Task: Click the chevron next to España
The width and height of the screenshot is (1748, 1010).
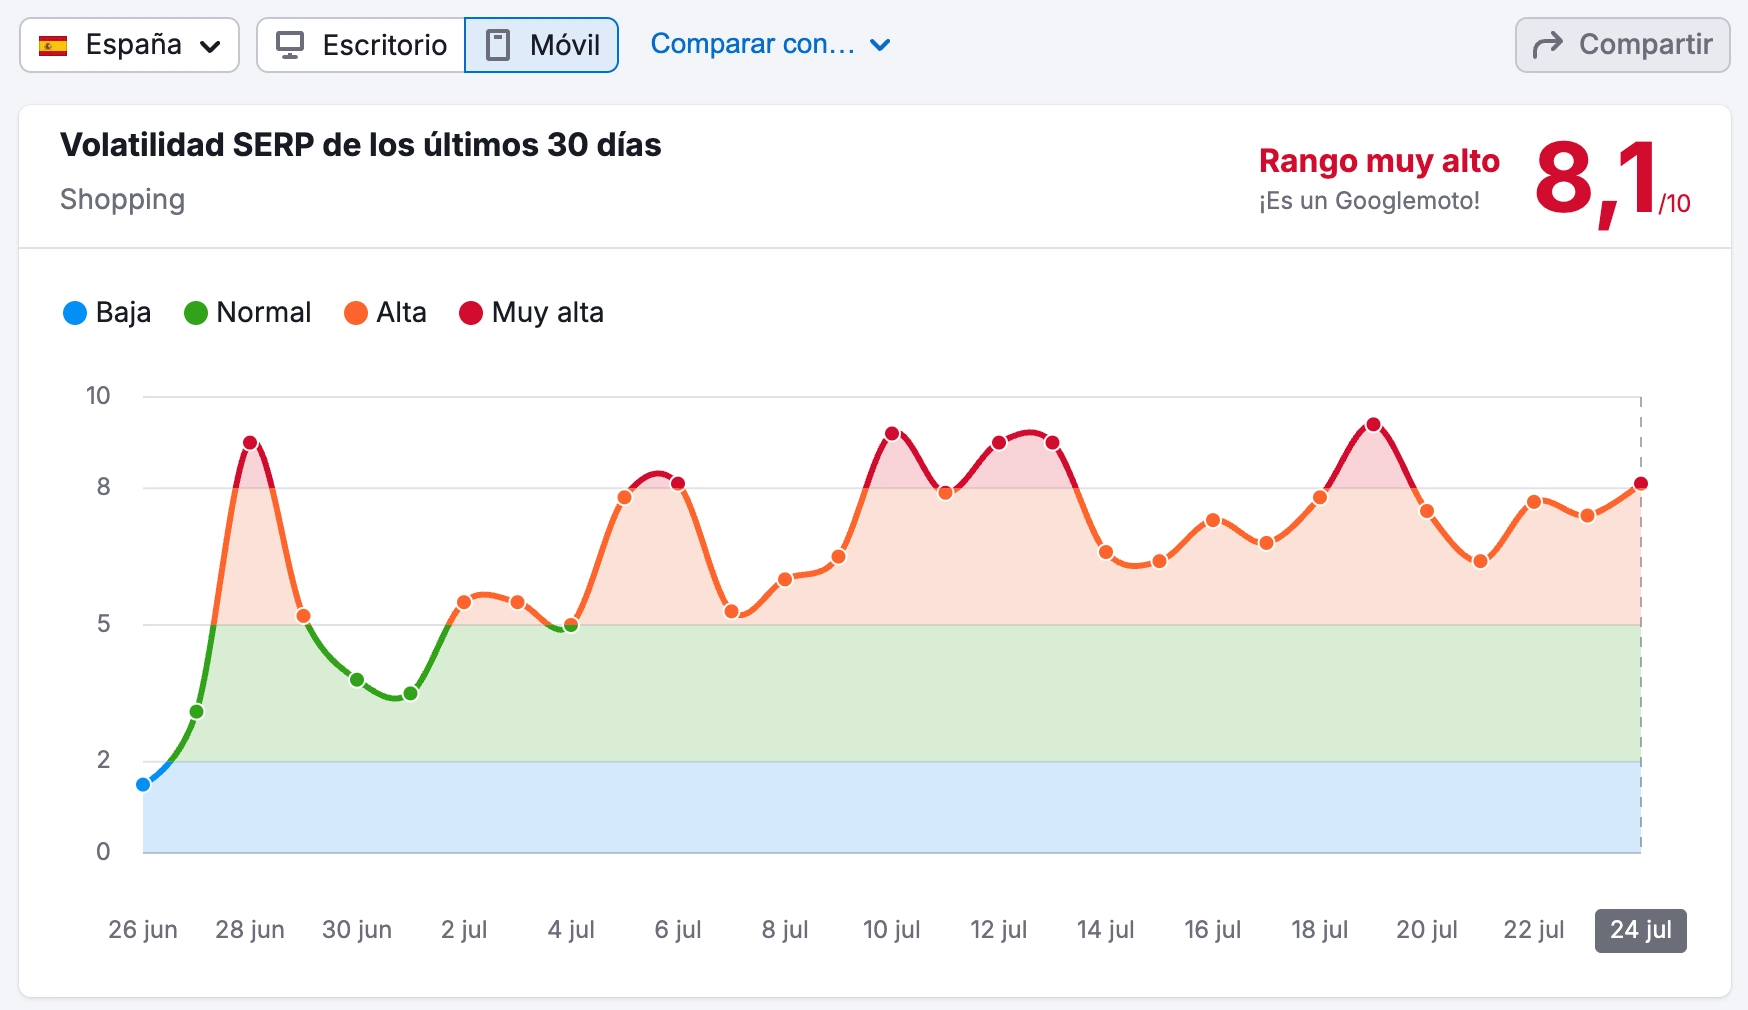Action: [x=209, y=46]
